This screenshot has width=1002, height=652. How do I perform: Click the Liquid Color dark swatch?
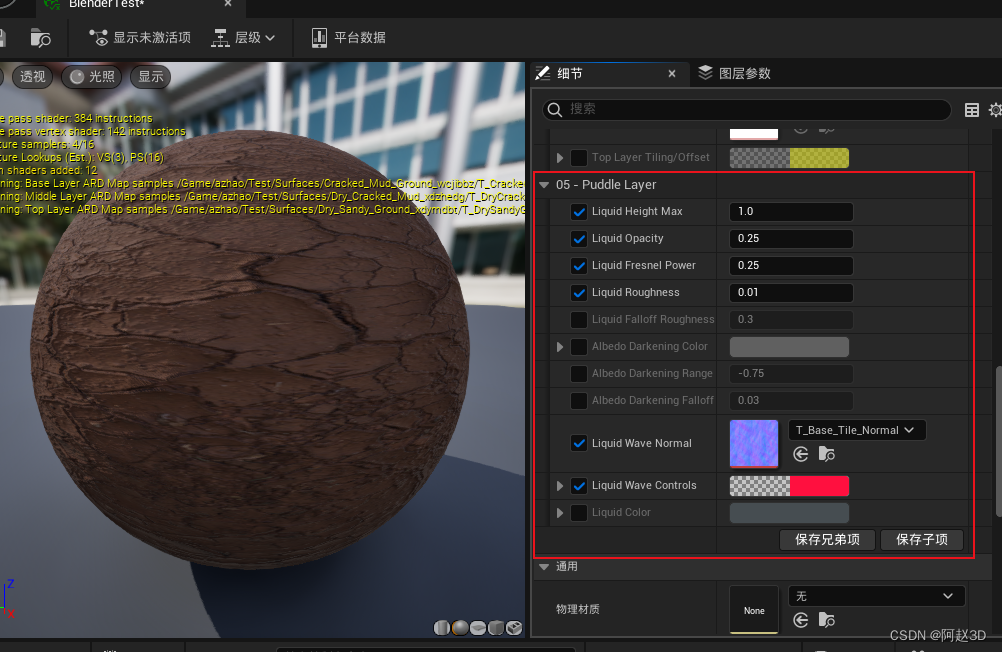coord(789,513)
